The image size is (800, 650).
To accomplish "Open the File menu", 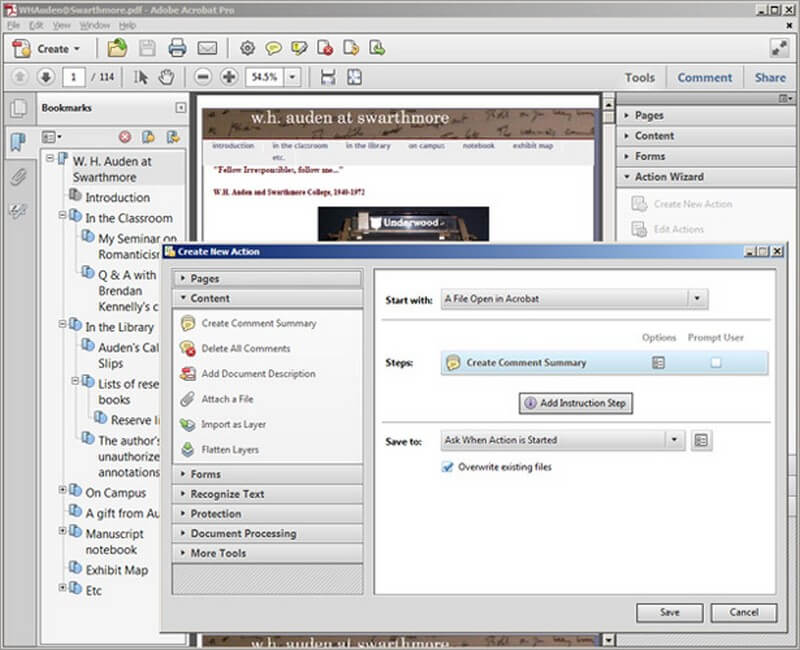I will point(13,25).
